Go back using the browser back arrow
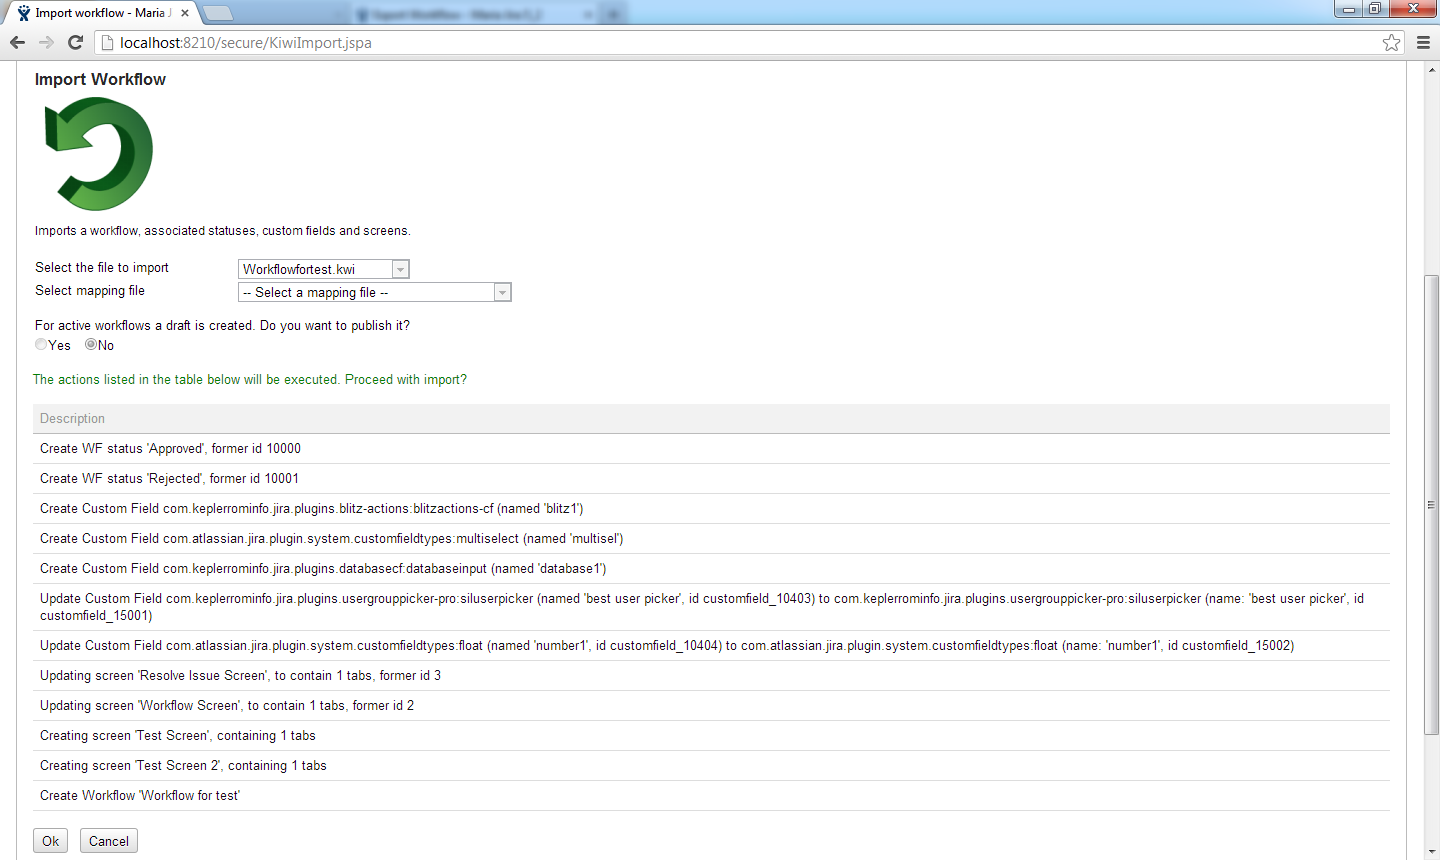This screenshot has height=860, width=1440. pos(17,42)
